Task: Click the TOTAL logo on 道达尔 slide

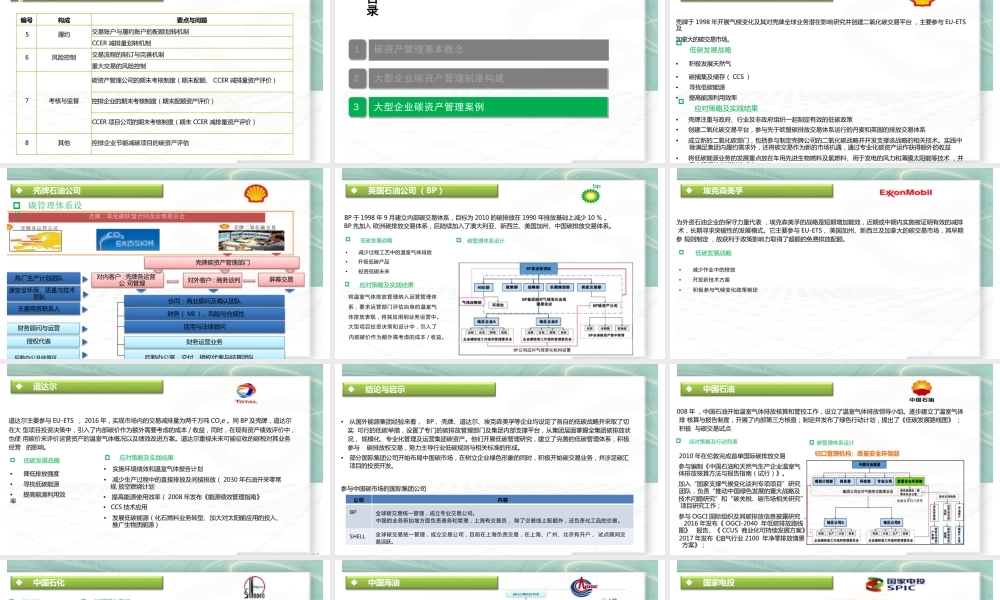Action: pos(244,391)
